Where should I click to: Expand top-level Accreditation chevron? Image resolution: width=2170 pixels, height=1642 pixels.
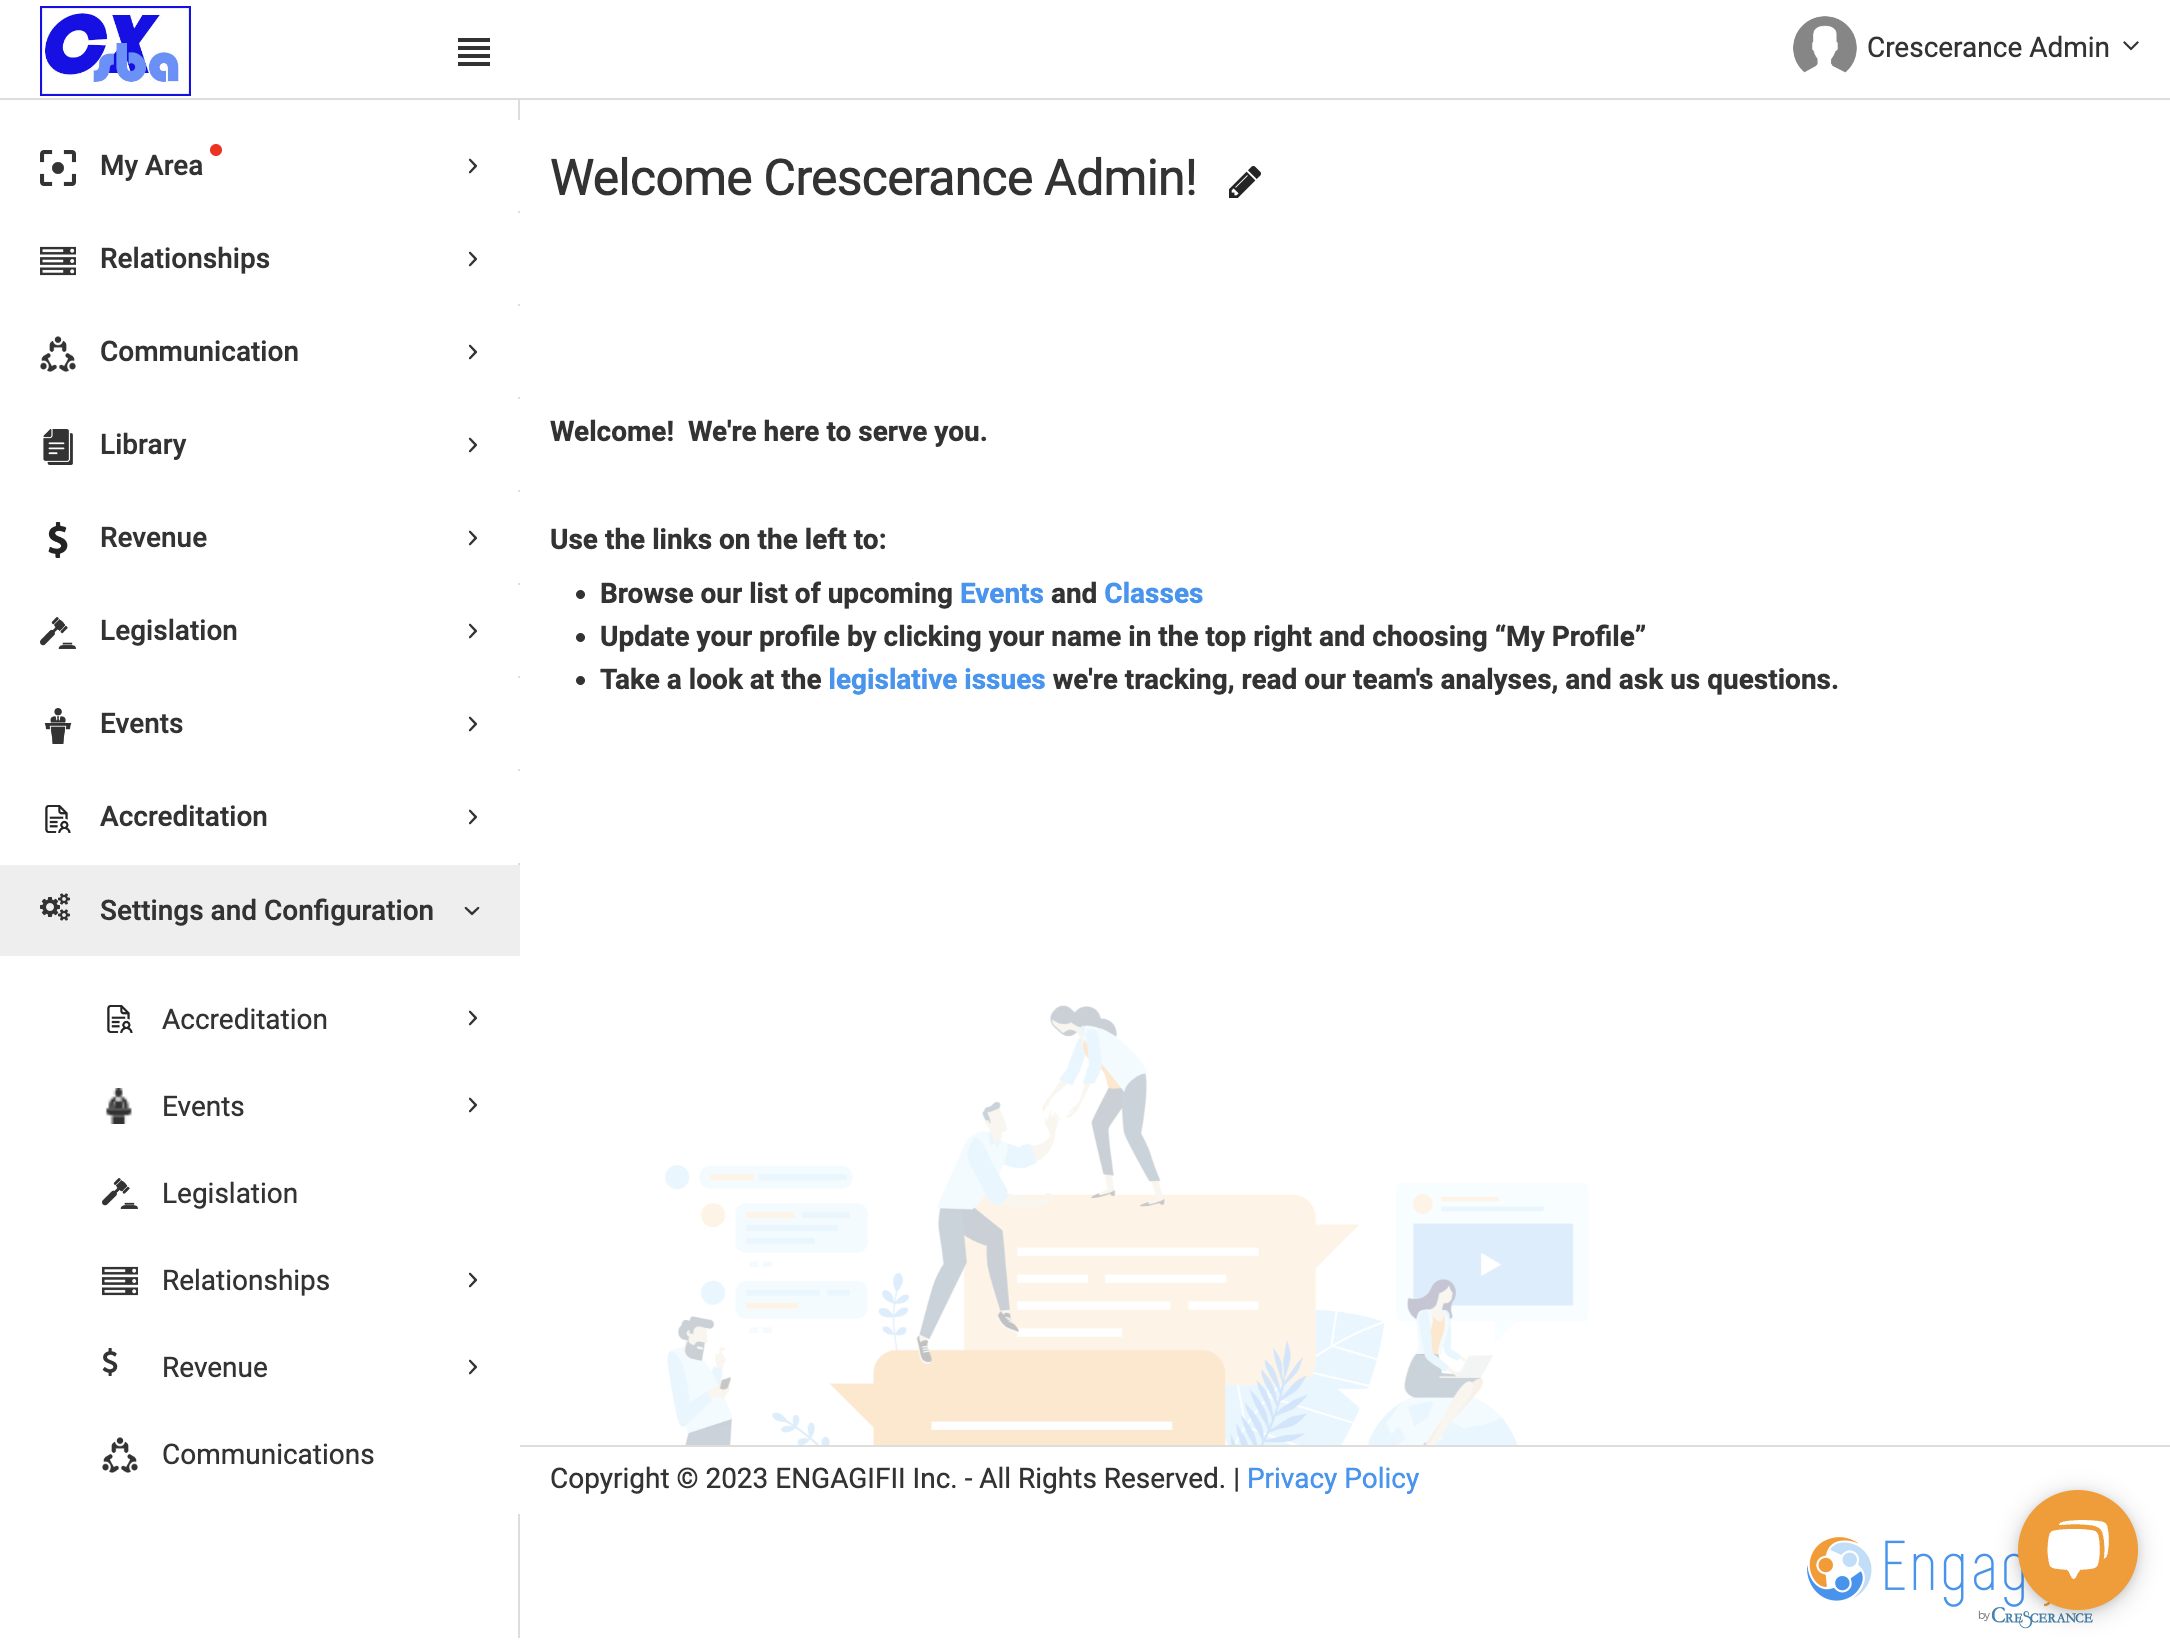click(473, 817)
